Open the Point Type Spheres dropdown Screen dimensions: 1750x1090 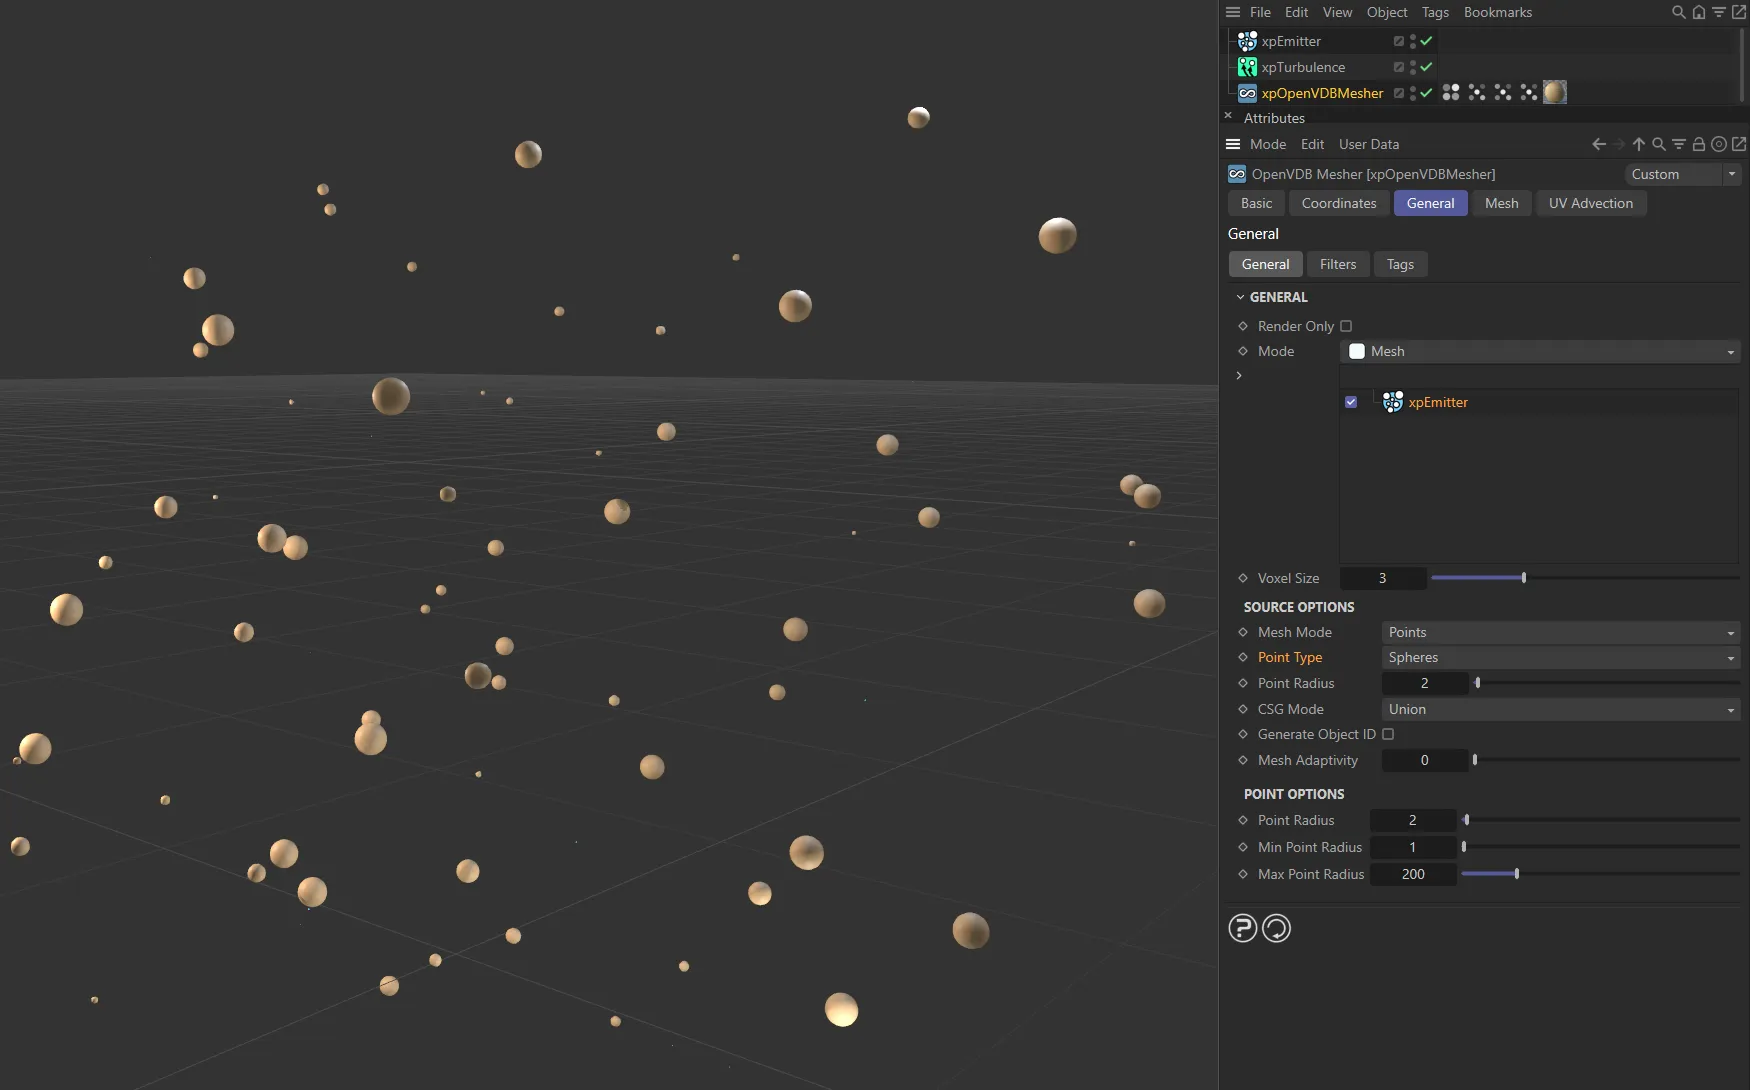pyautogui.click(x=1559, y=657)
